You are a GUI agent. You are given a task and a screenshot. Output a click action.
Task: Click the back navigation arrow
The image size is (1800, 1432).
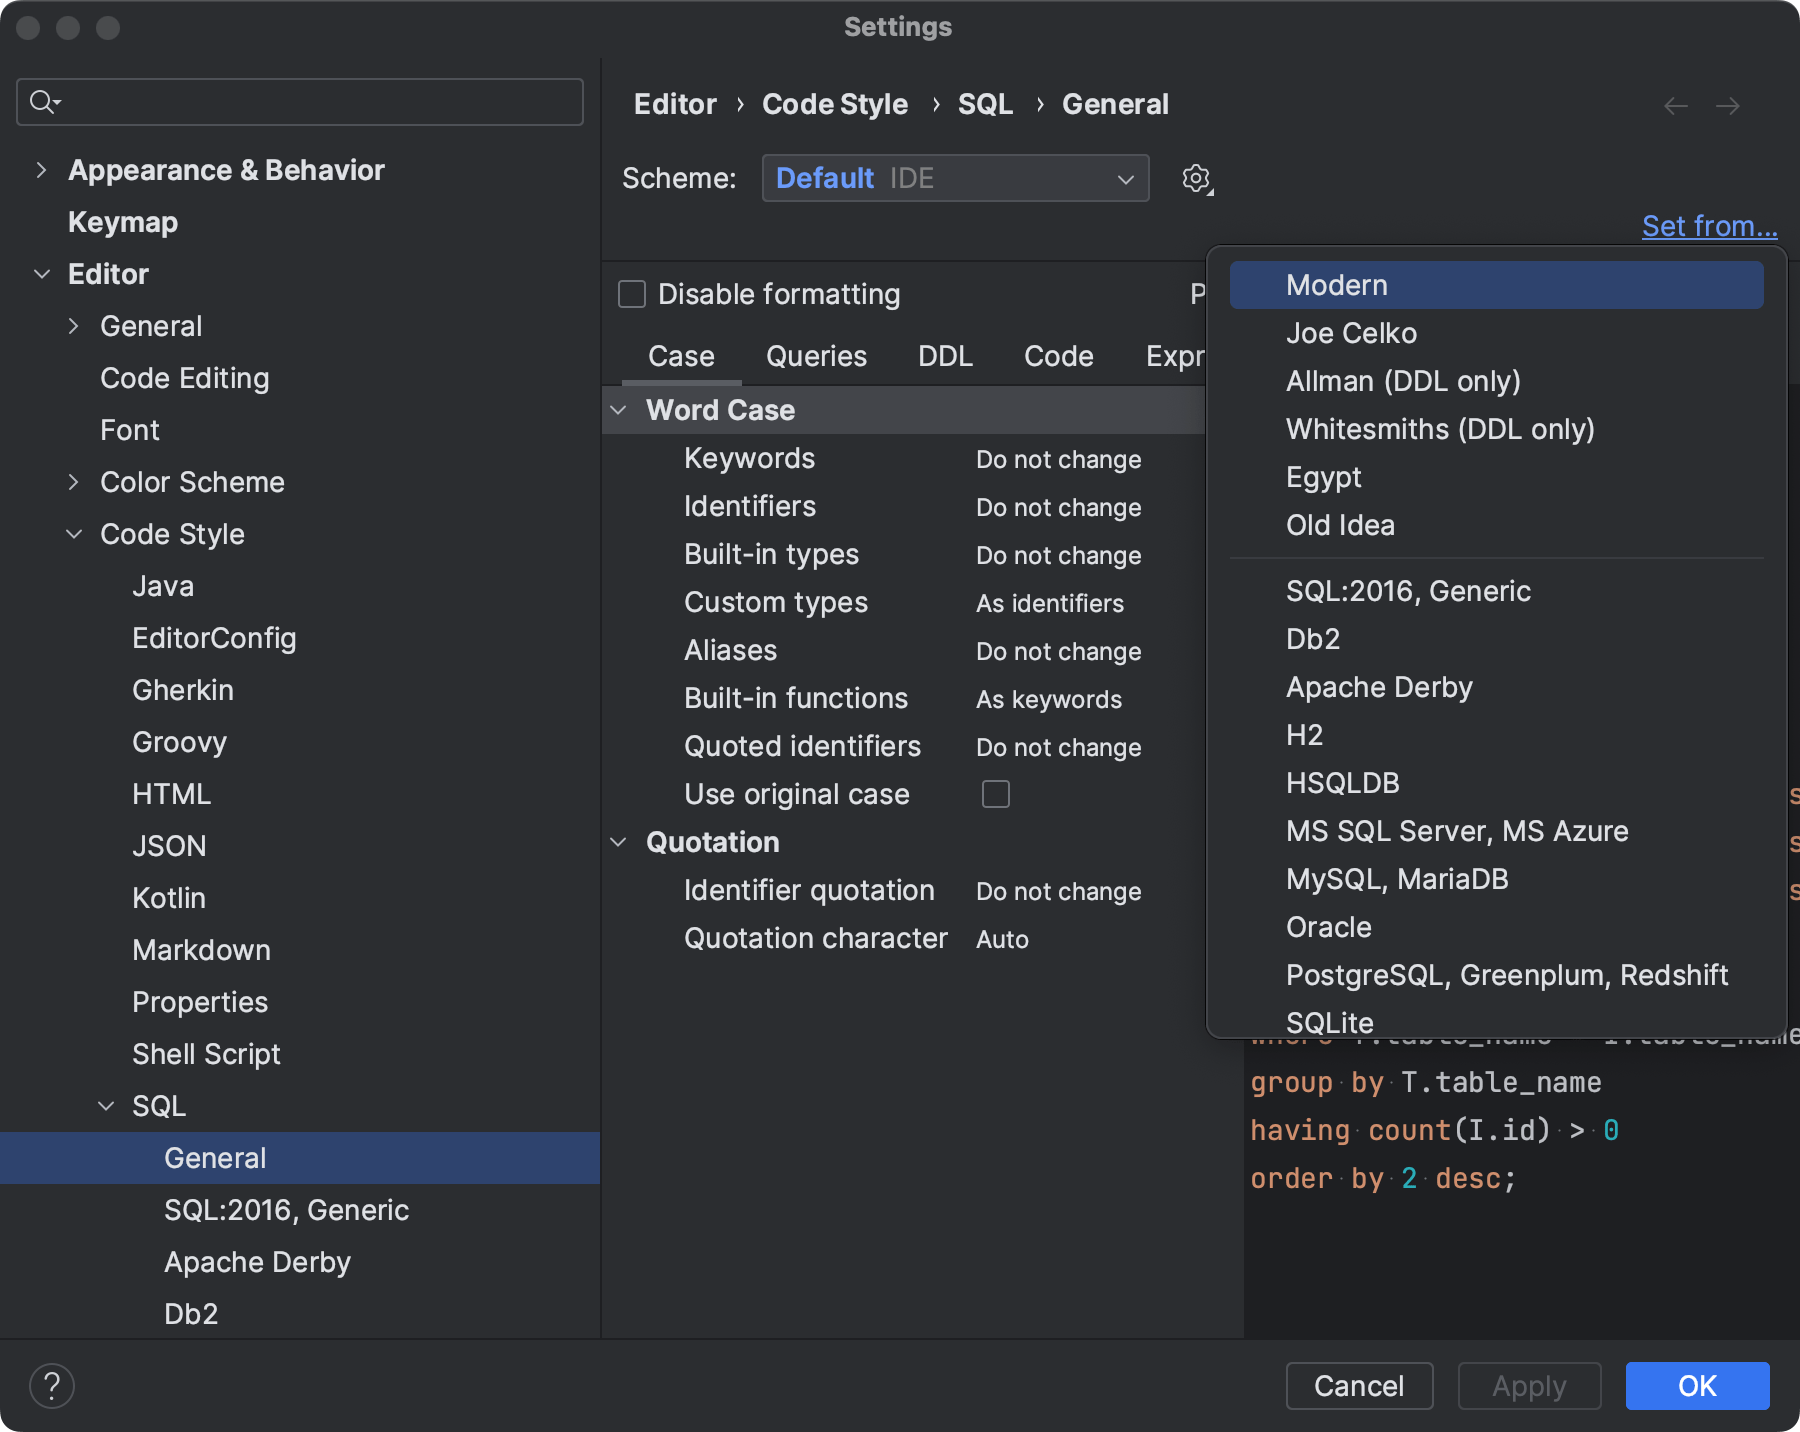point(1675,105)
